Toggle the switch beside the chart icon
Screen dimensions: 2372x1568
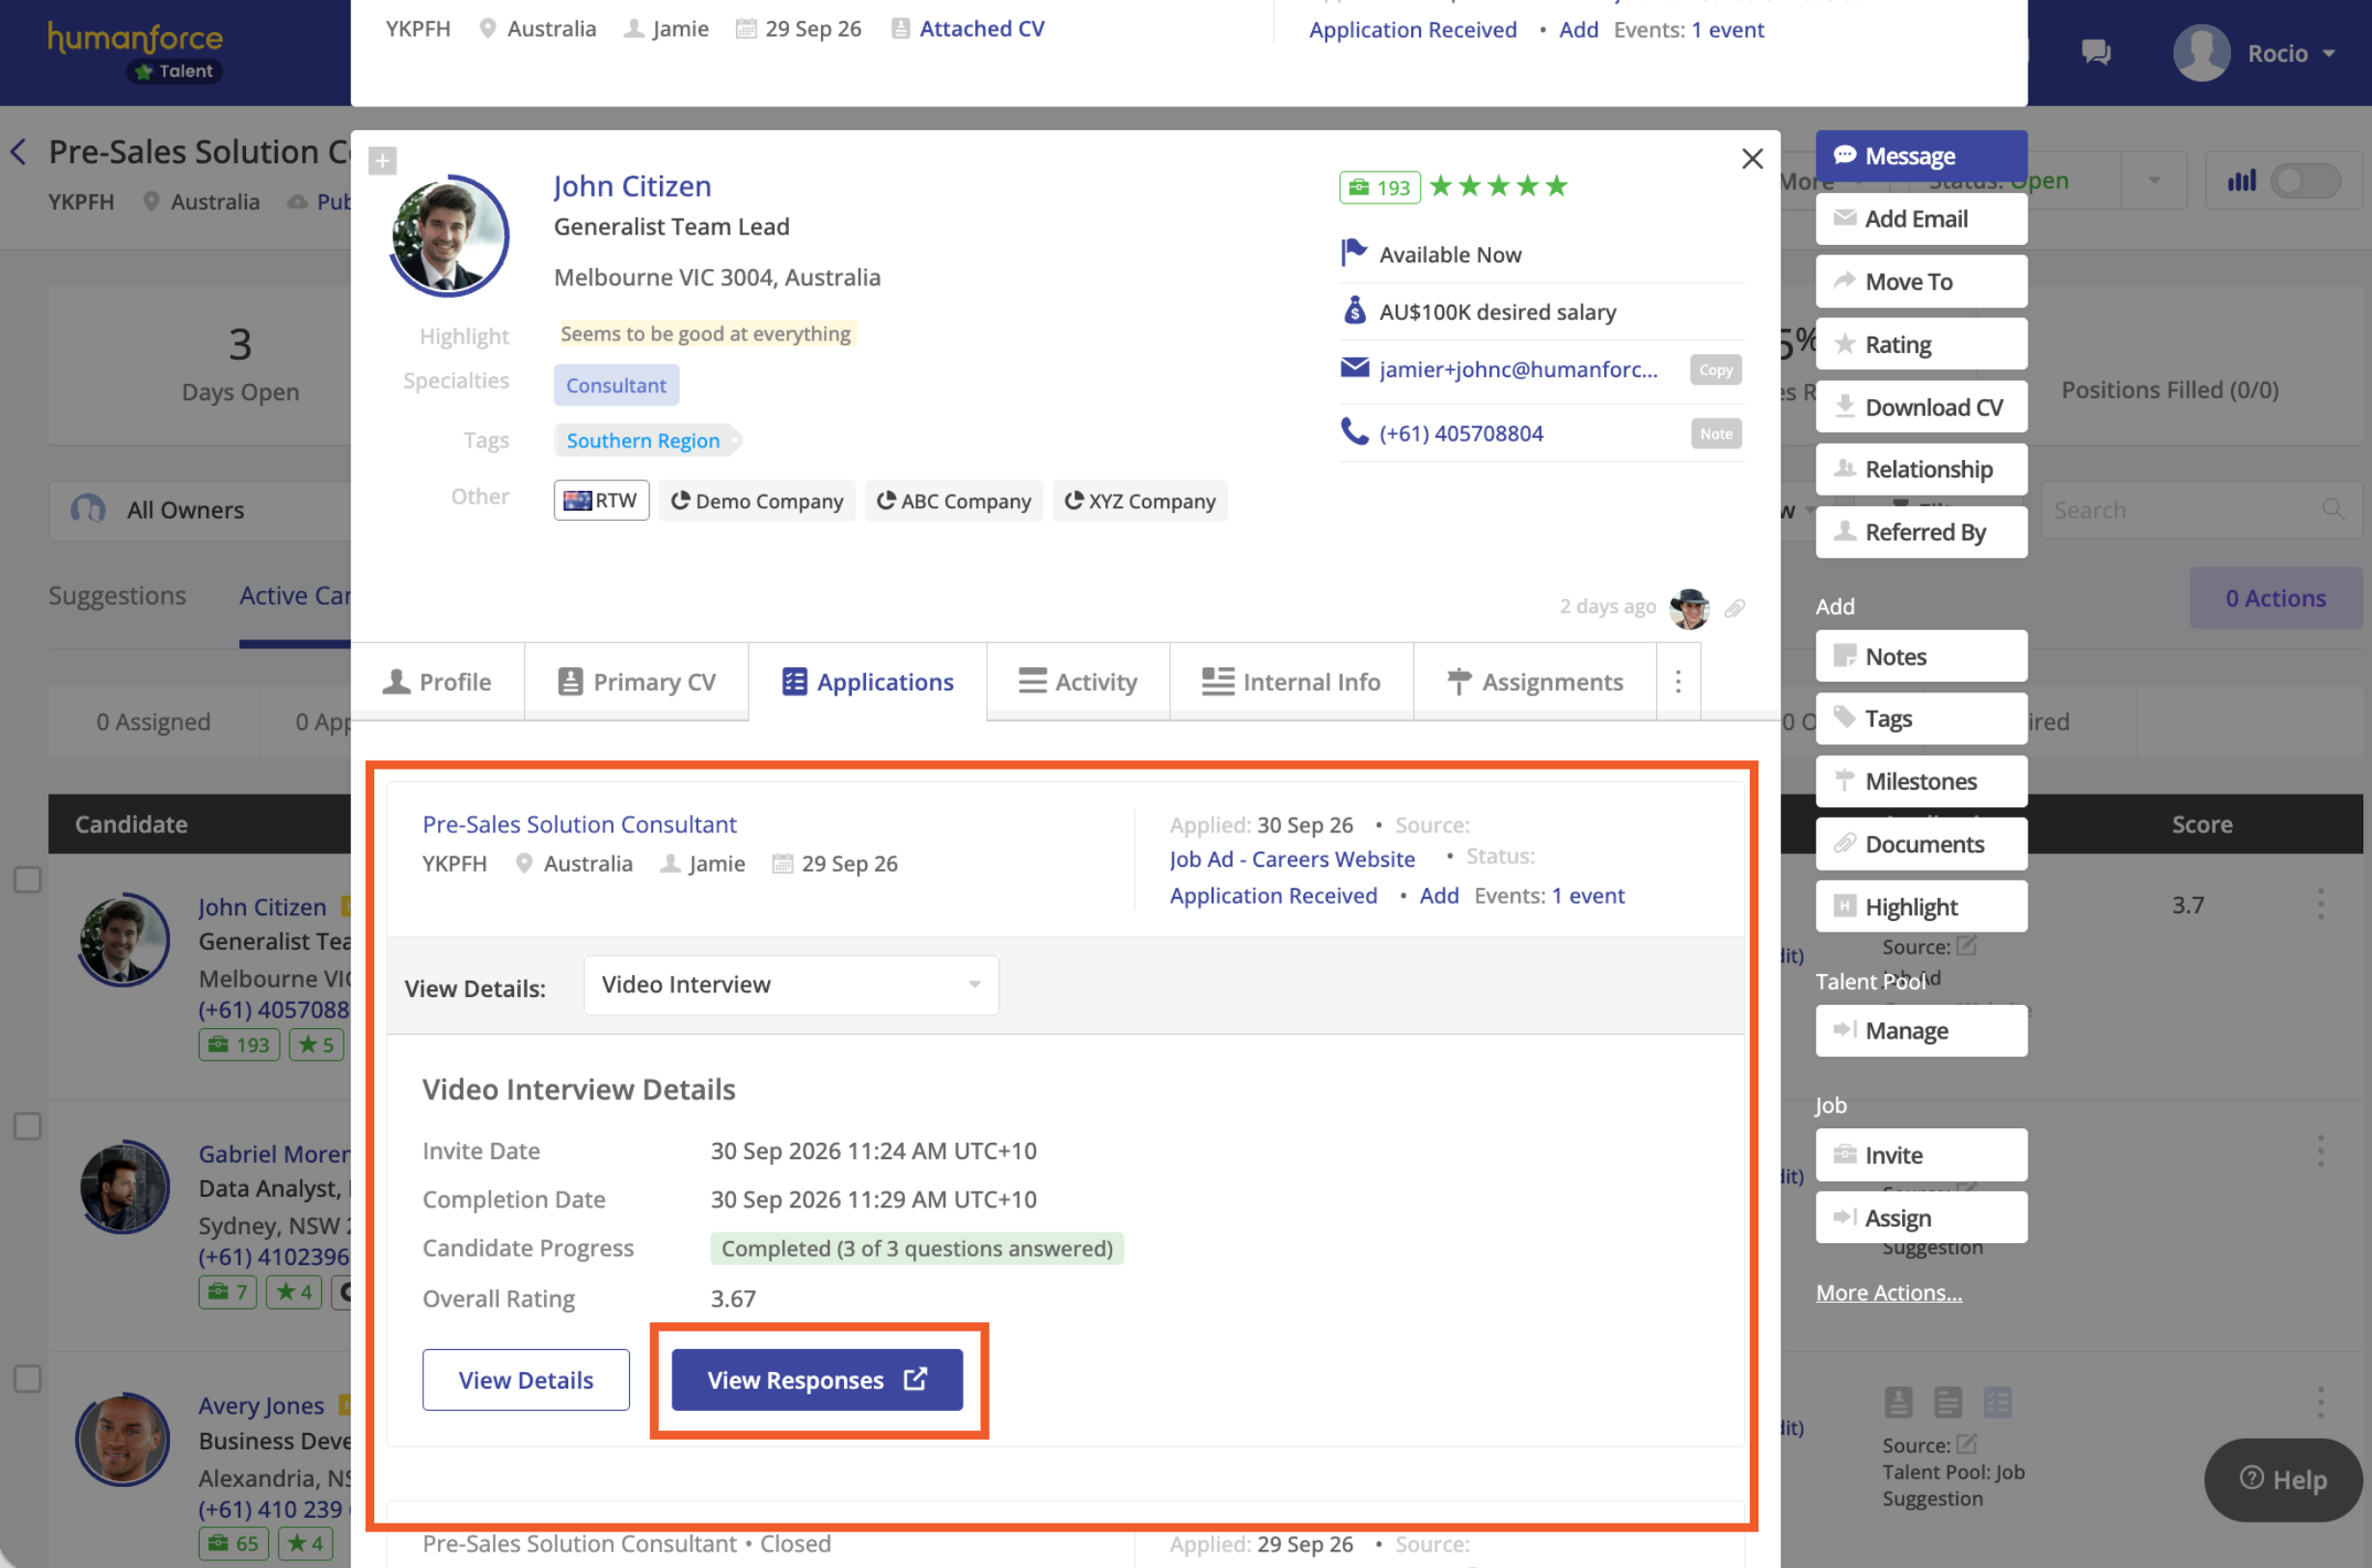tap(2304, 181)
